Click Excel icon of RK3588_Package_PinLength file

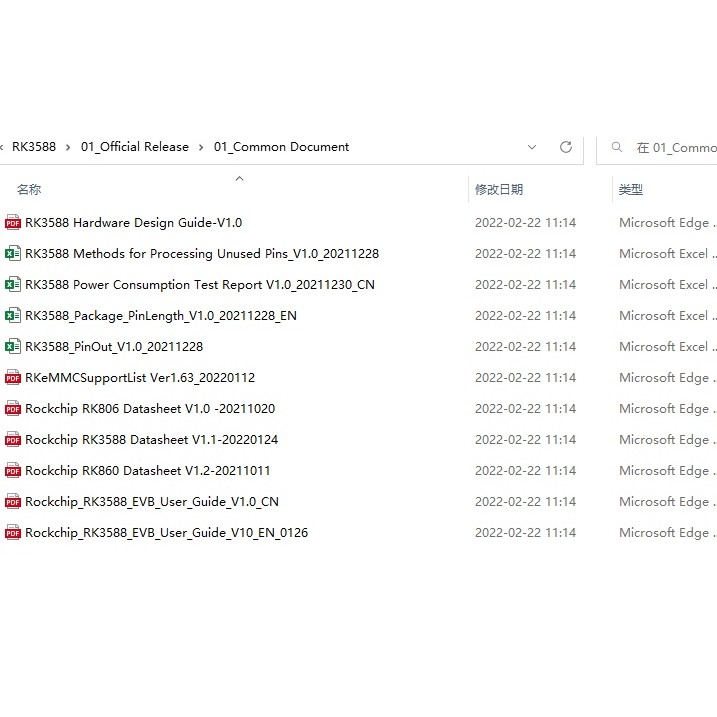pyautogui.click(x=13, y=316)
